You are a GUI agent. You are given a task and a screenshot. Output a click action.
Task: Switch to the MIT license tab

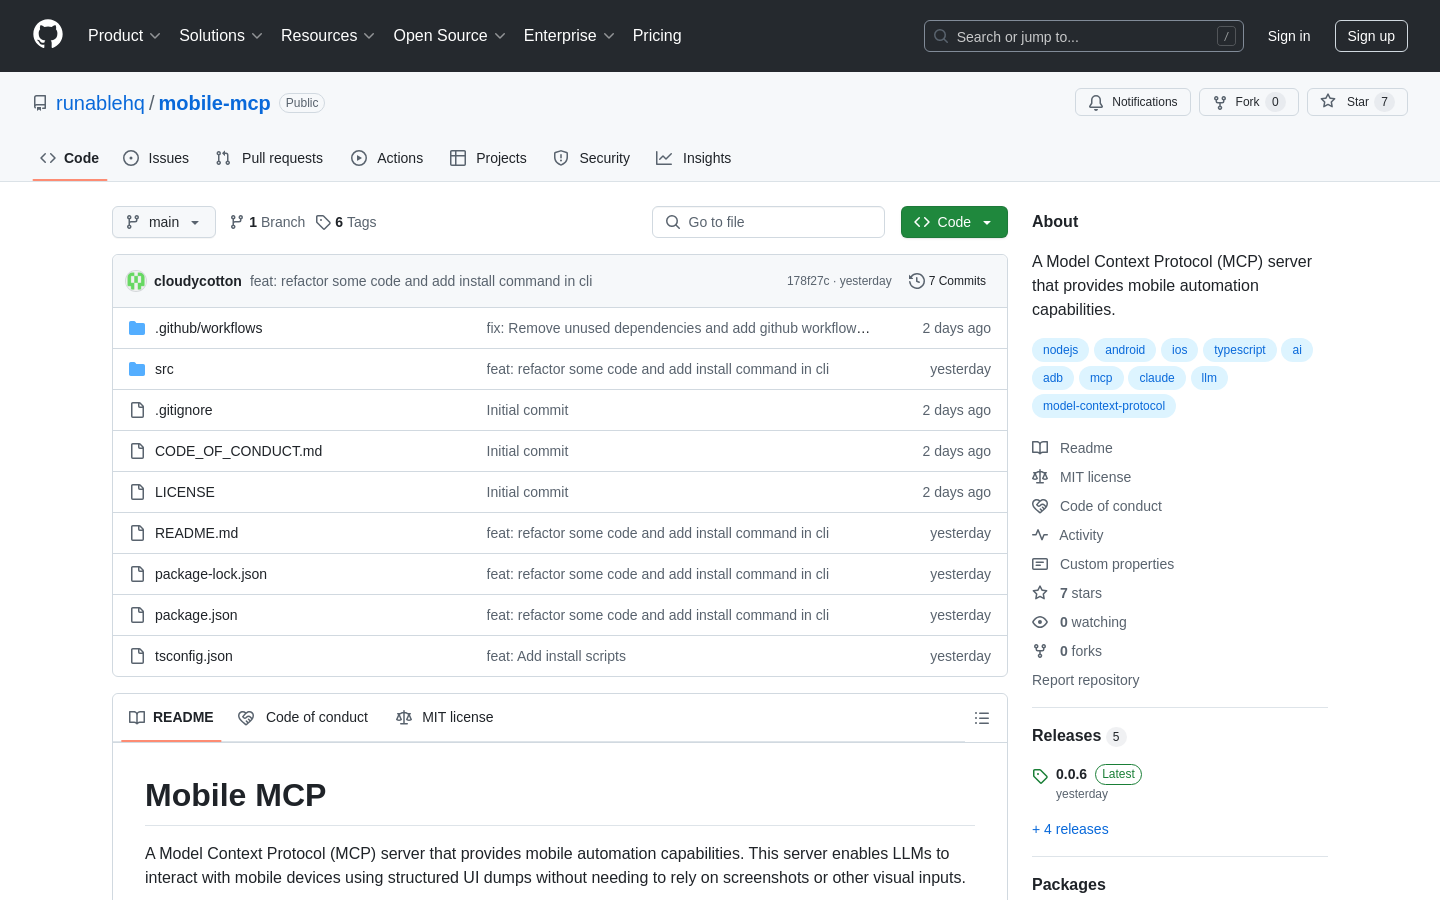coord(445,717)
